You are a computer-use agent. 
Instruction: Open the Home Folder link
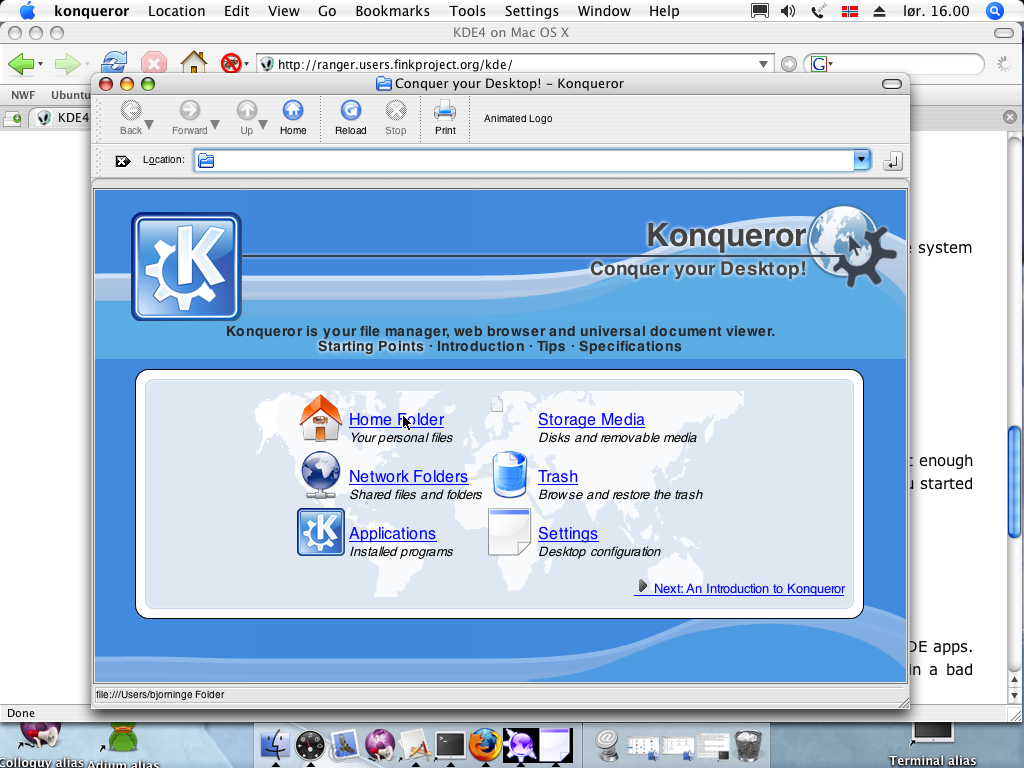click(x=396, y=419)
